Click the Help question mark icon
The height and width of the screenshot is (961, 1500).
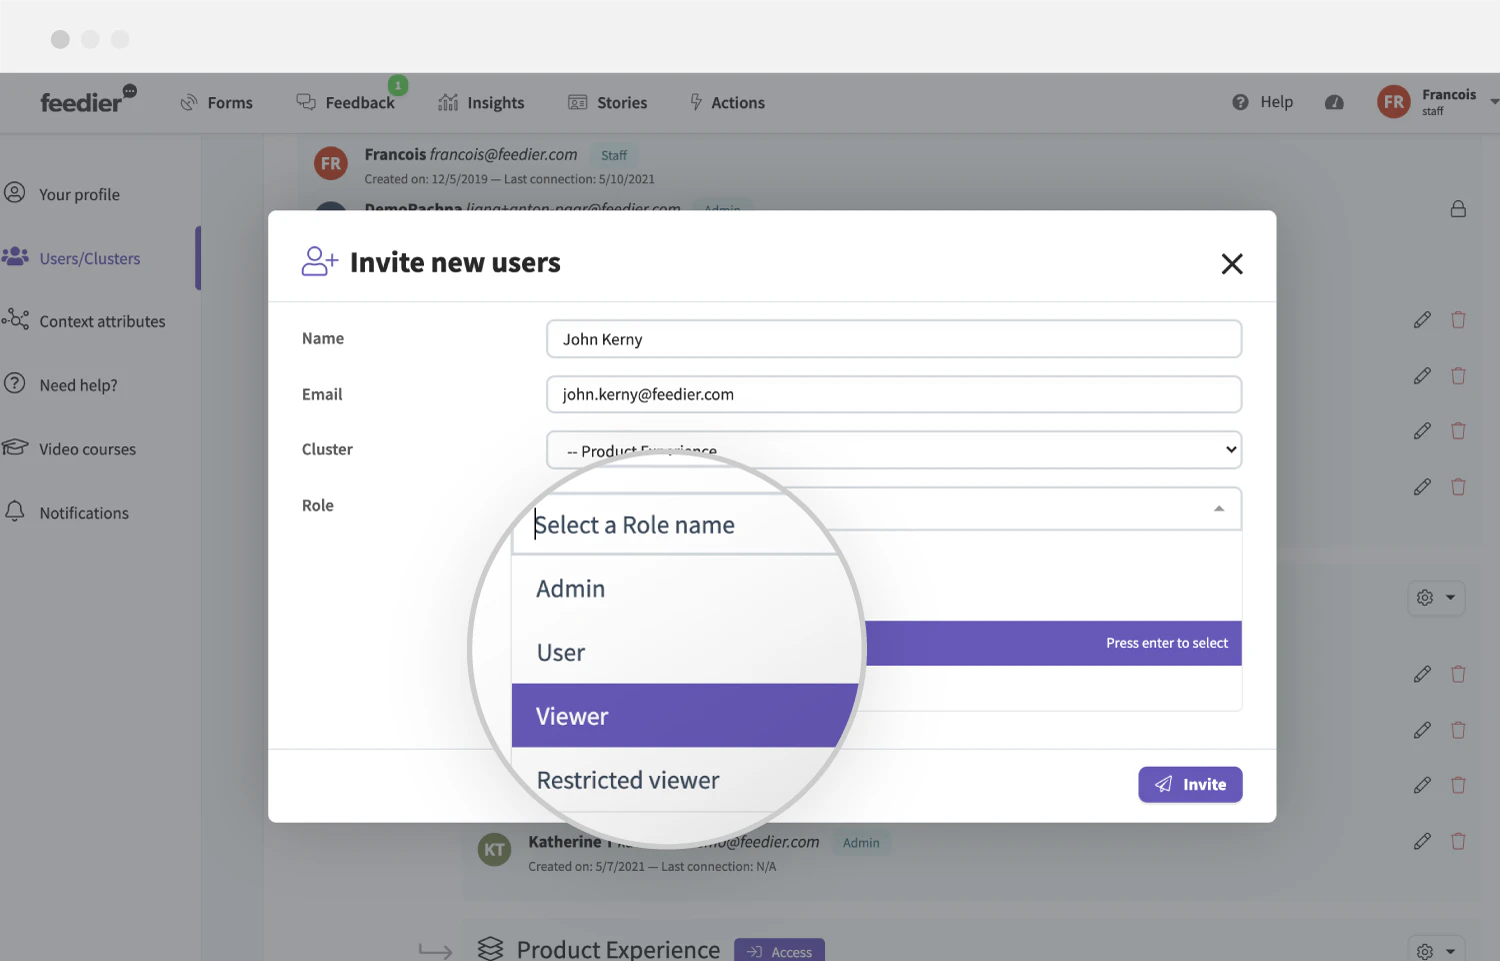(1240, 102)
